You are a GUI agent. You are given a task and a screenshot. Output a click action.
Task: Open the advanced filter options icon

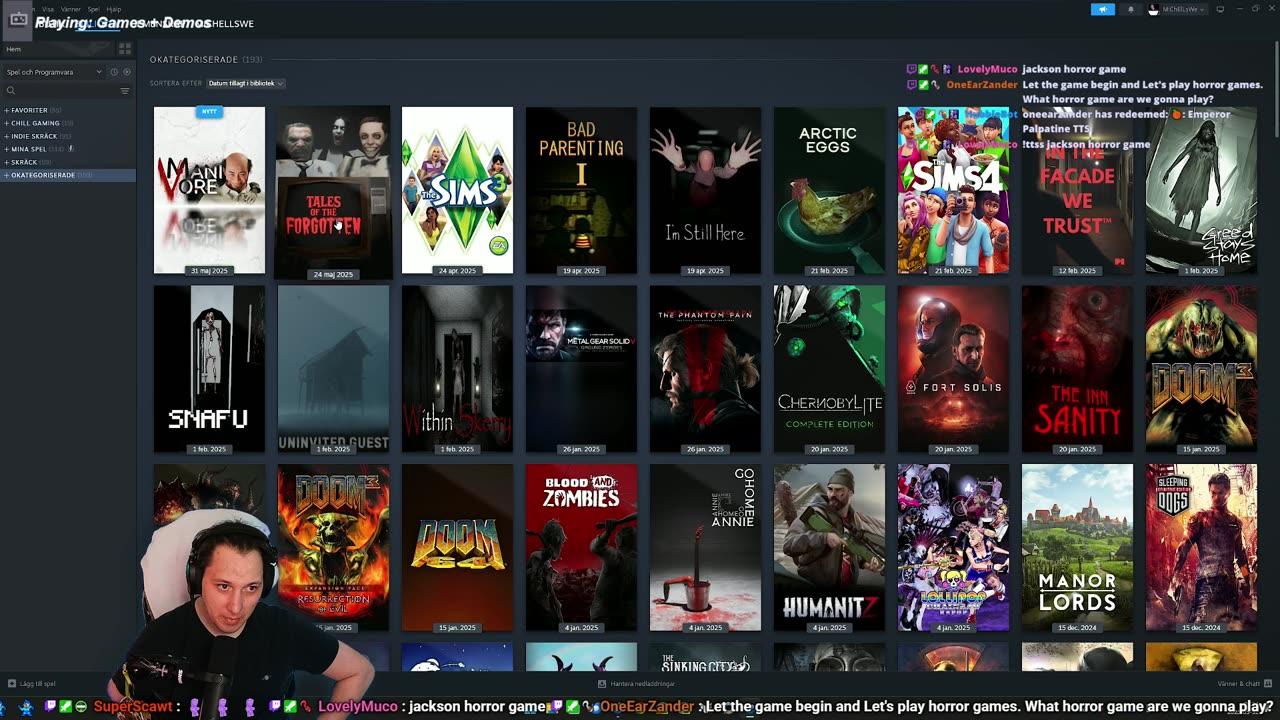[x=125, y=91]
